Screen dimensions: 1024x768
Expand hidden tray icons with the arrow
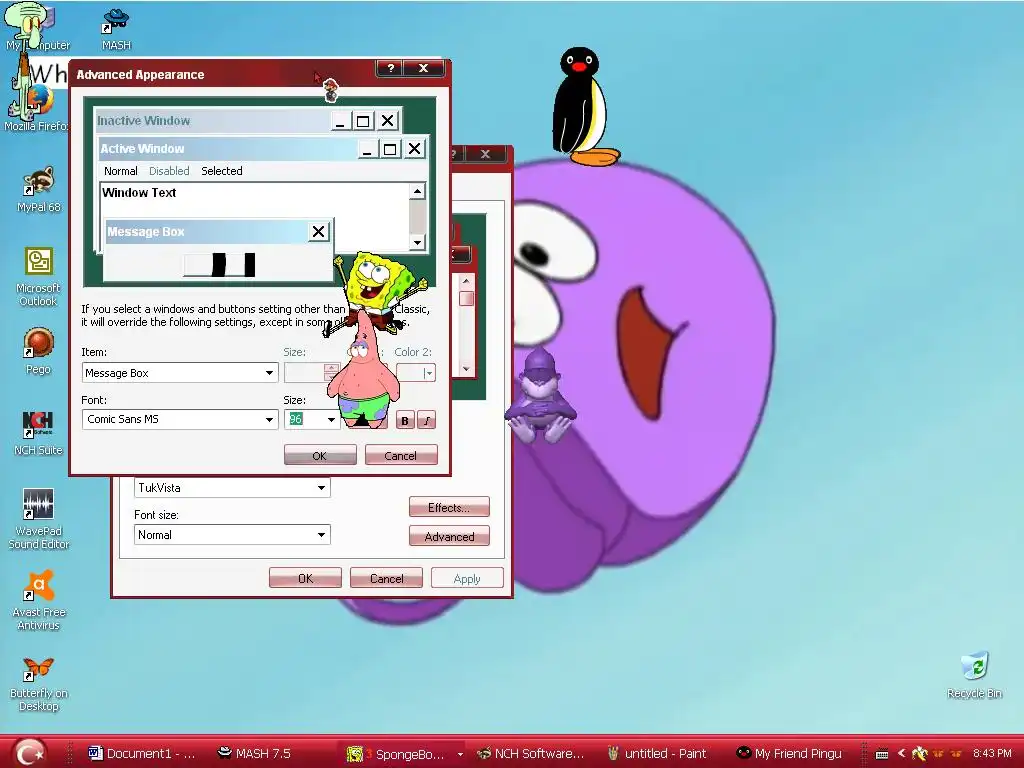(902, 753)
